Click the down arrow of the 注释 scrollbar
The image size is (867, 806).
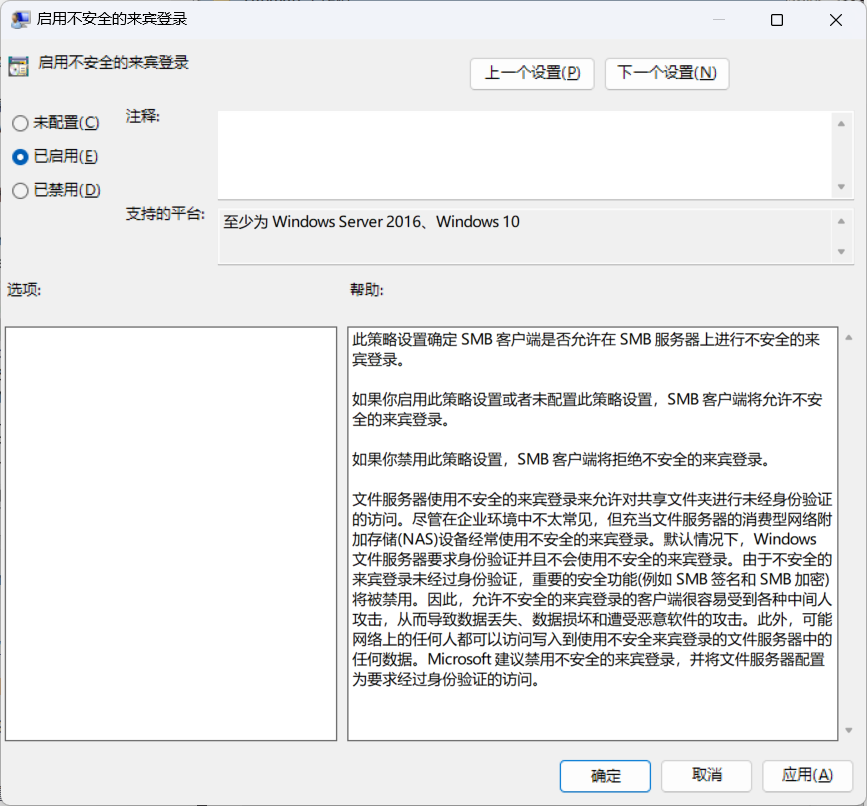tap(842, 187)
